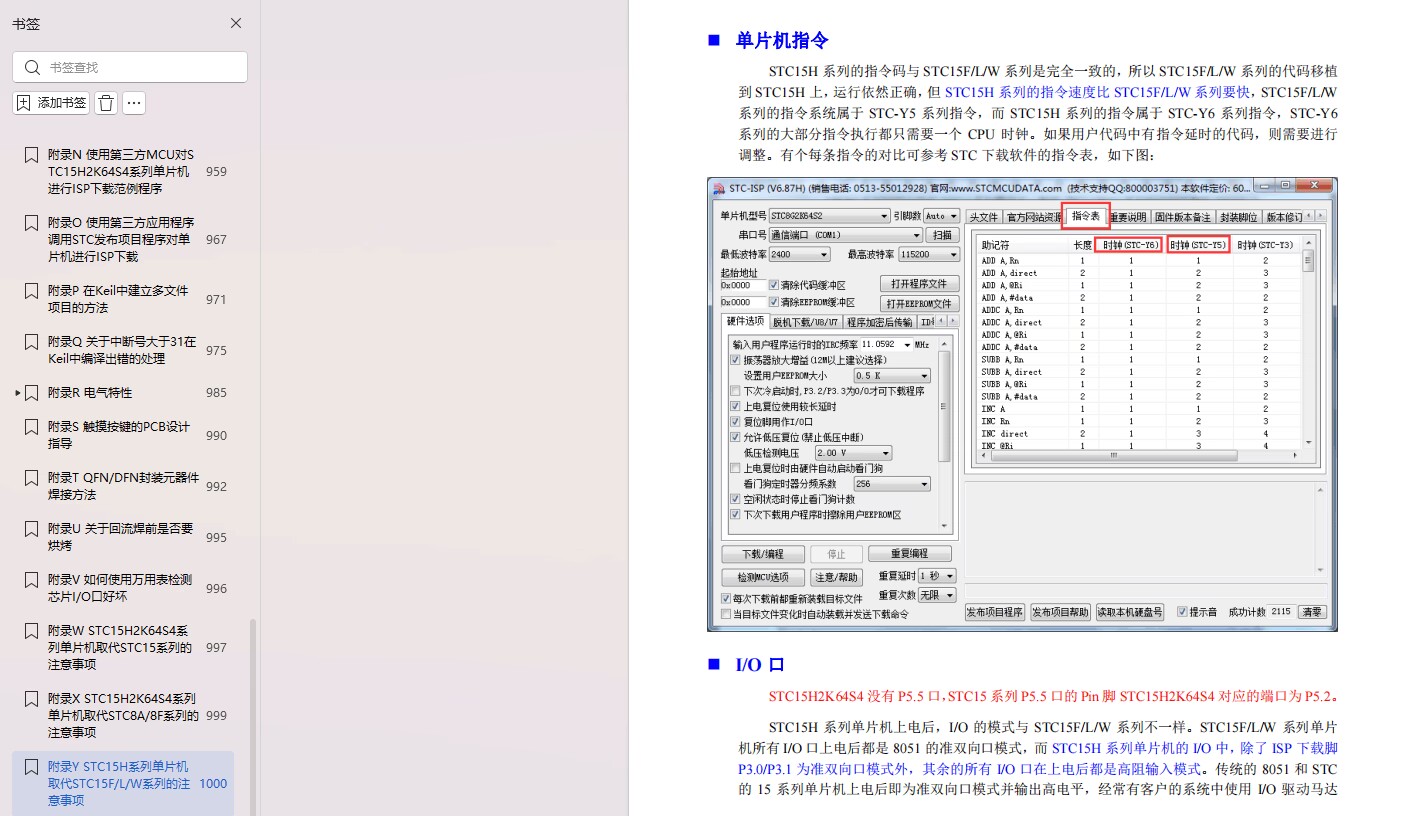
Task: Click the bookmark icon next to 附录Q
Action: (31, 342)
